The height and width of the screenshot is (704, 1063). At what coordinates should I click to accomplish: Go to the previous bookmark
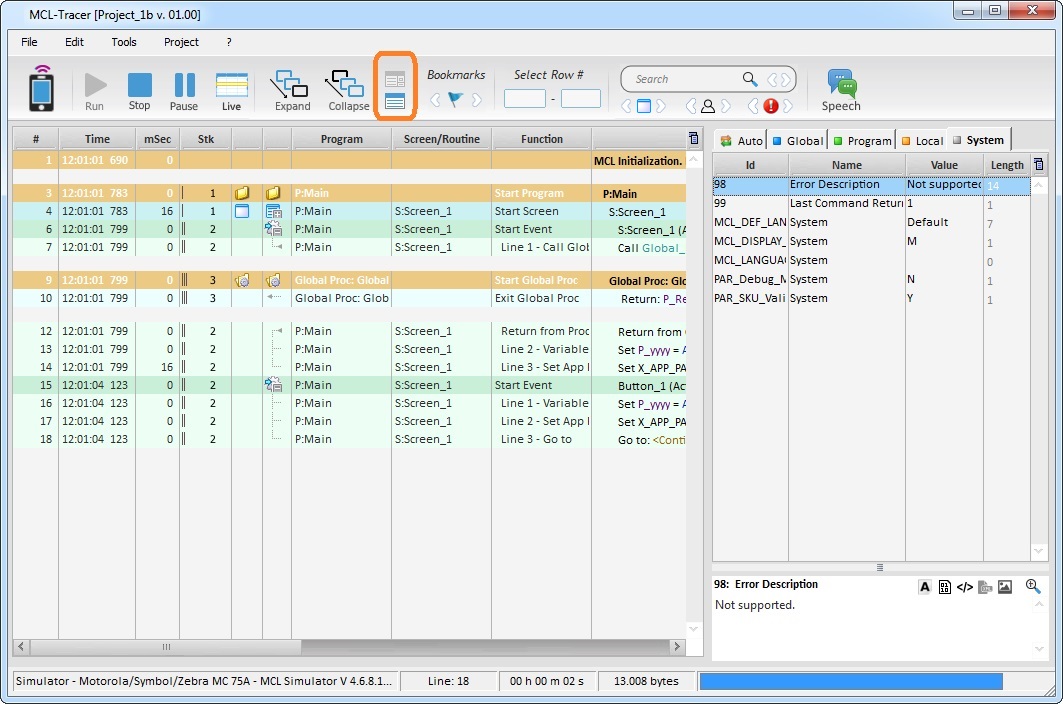click(435, 100)
